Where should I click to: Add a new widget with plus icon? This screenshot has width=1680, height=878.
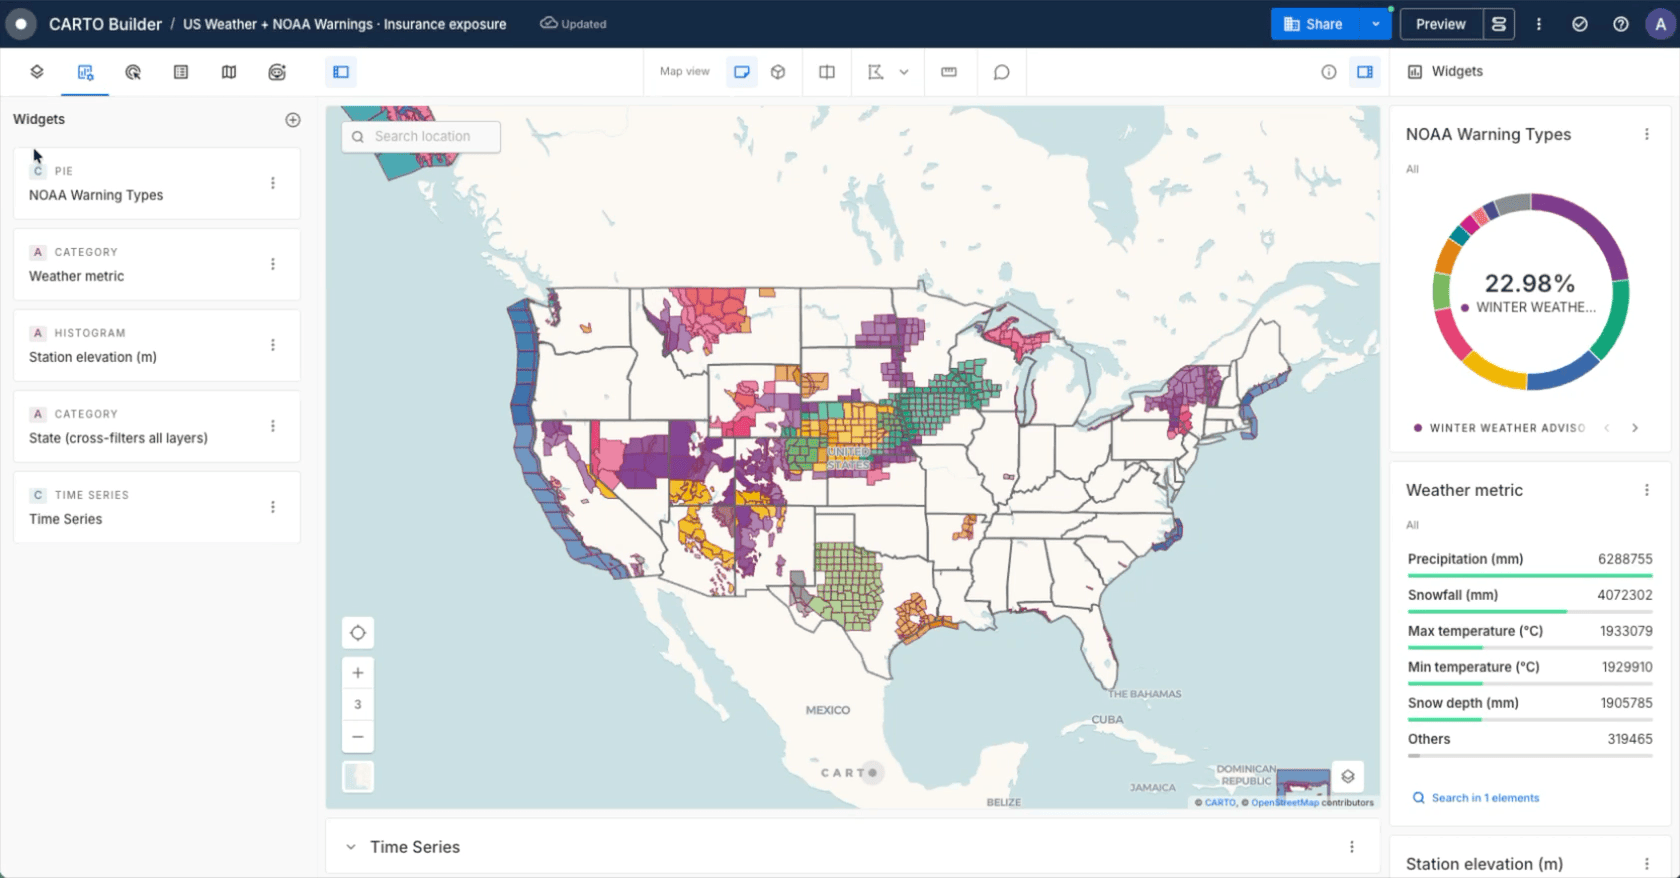[293, 120]
